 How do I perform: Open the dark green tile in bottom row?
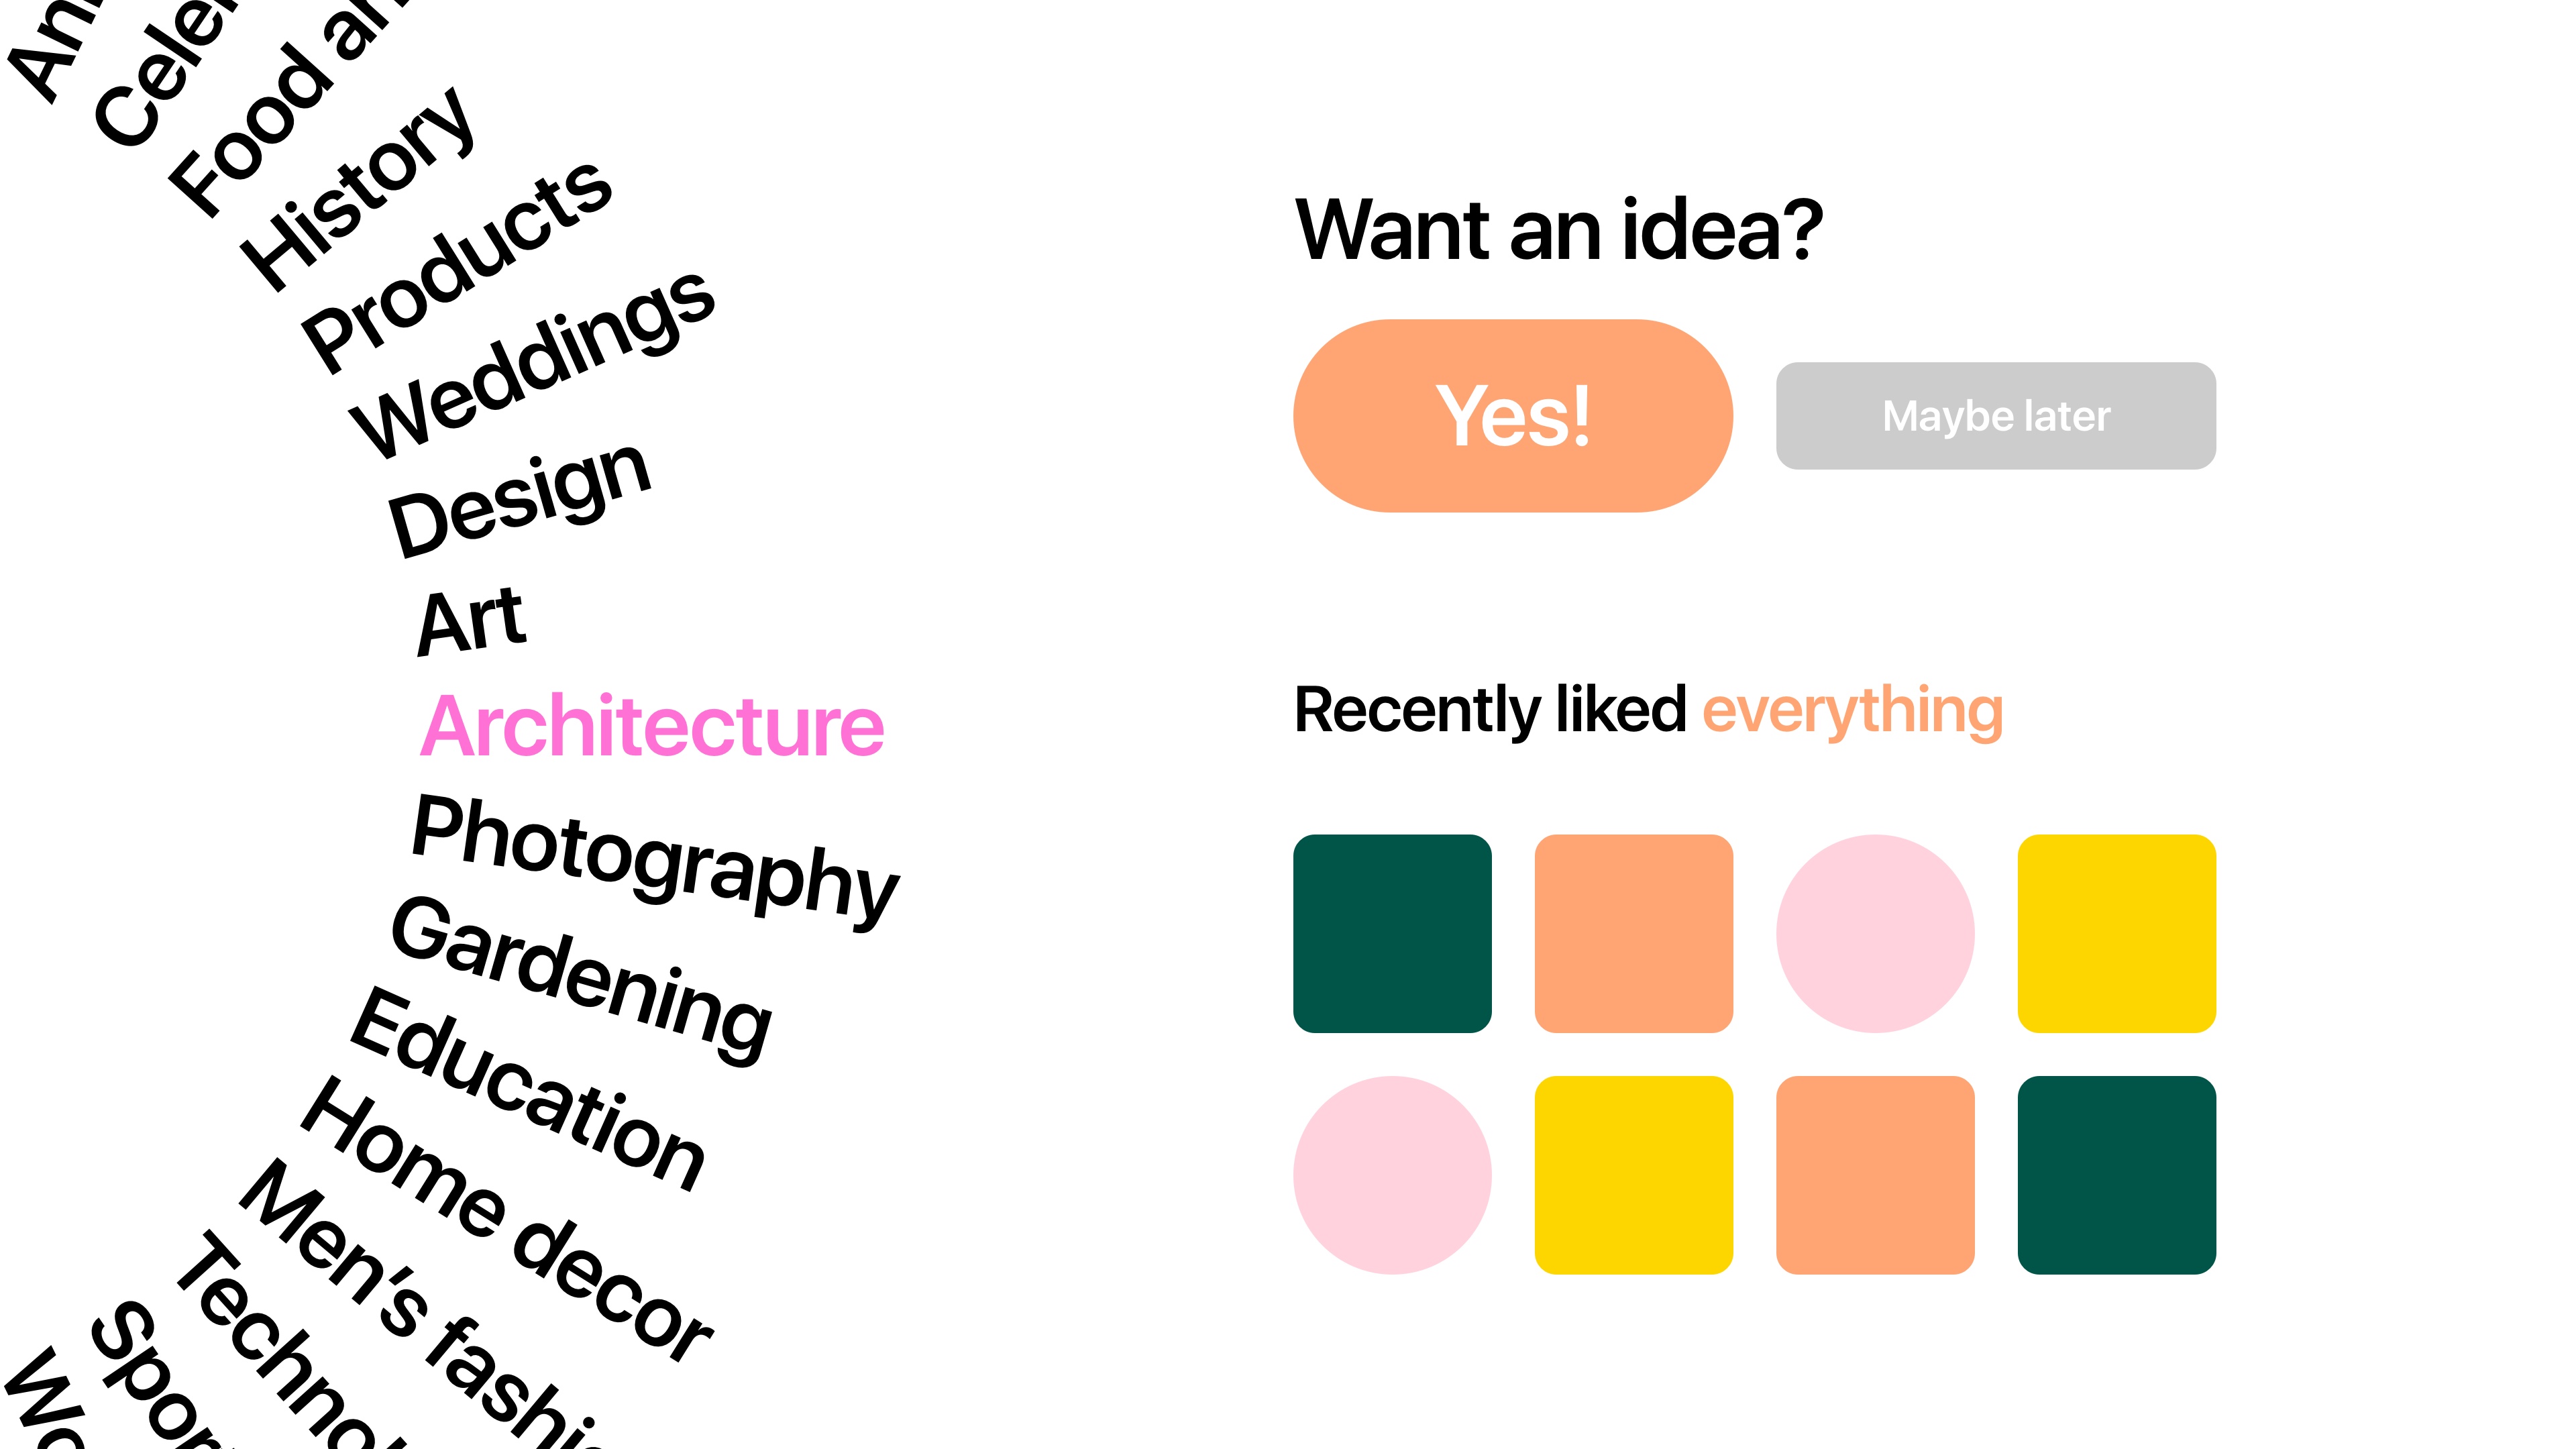click(x=2117, y=1175)
